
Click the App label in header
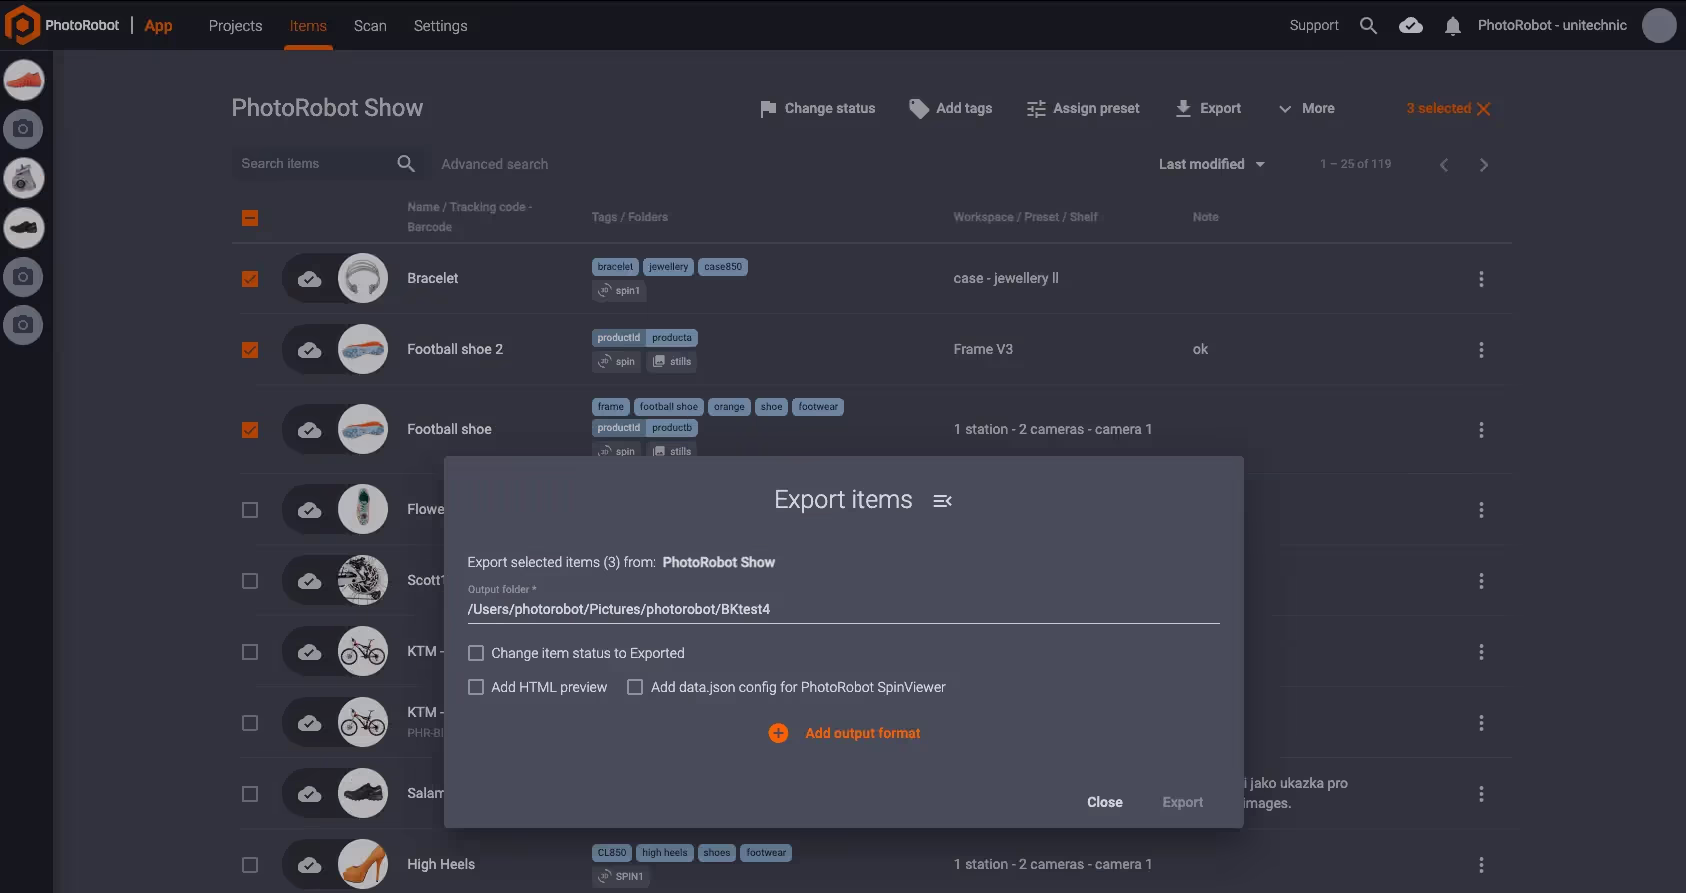tap(158, 26)
